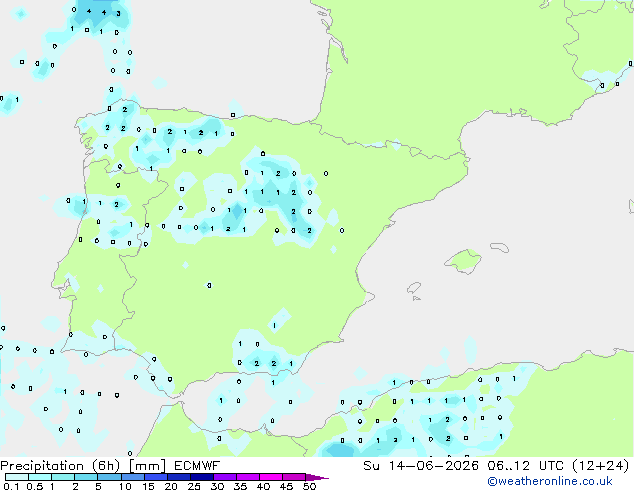This screenshot has width=634, height=490.
Task: Click the 'UTC' label
Action: [x=552, y=466]
